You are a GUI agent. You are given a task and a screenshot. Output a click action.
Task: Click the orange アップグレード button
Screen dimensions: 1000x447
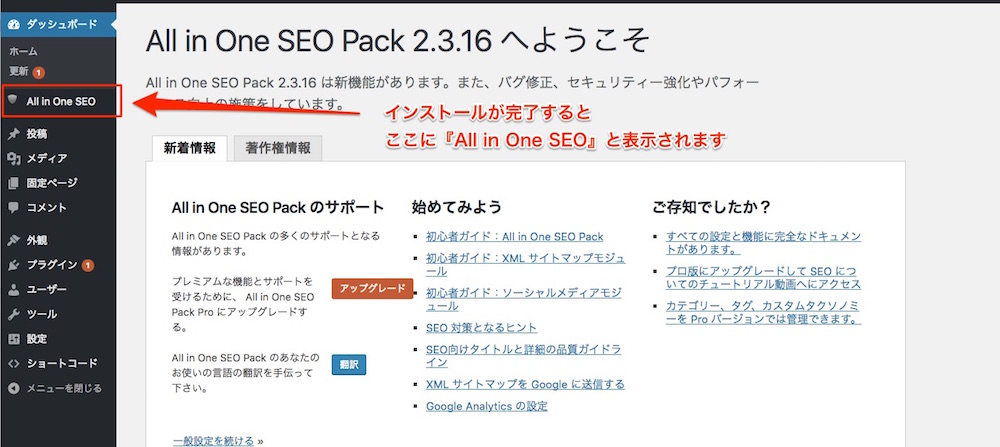(372, 288)
